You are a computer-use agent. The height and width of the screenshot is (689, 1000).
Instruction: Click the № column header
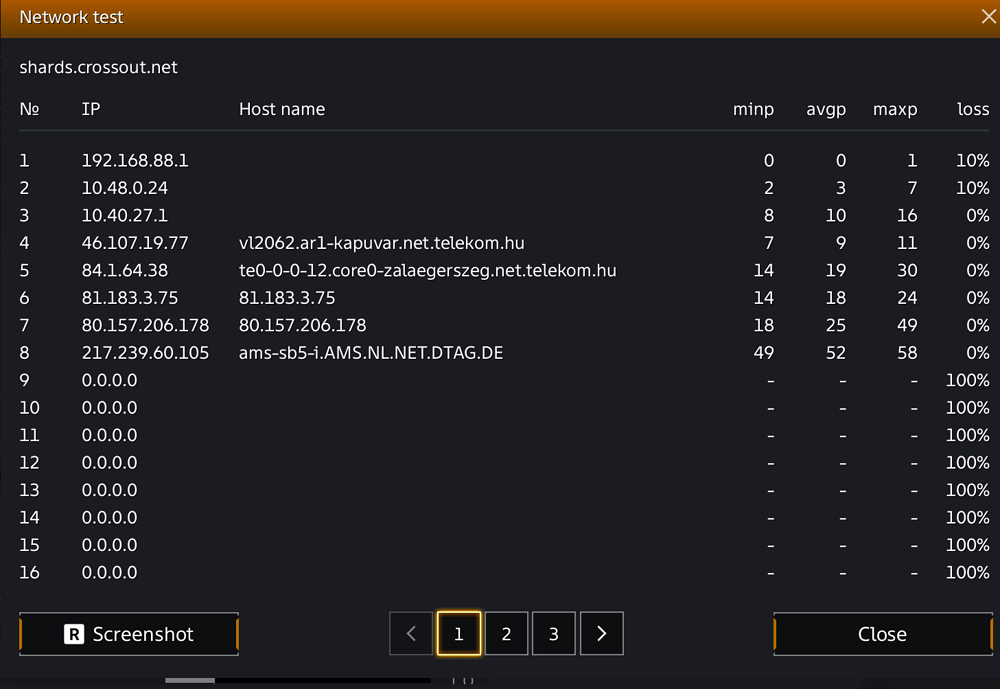click(x=29, y=109)
